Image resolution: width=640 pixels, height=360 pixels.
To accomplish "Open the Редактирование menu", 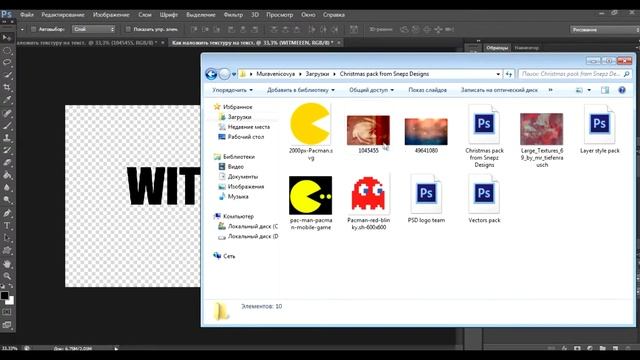I will tap(63, 15).
